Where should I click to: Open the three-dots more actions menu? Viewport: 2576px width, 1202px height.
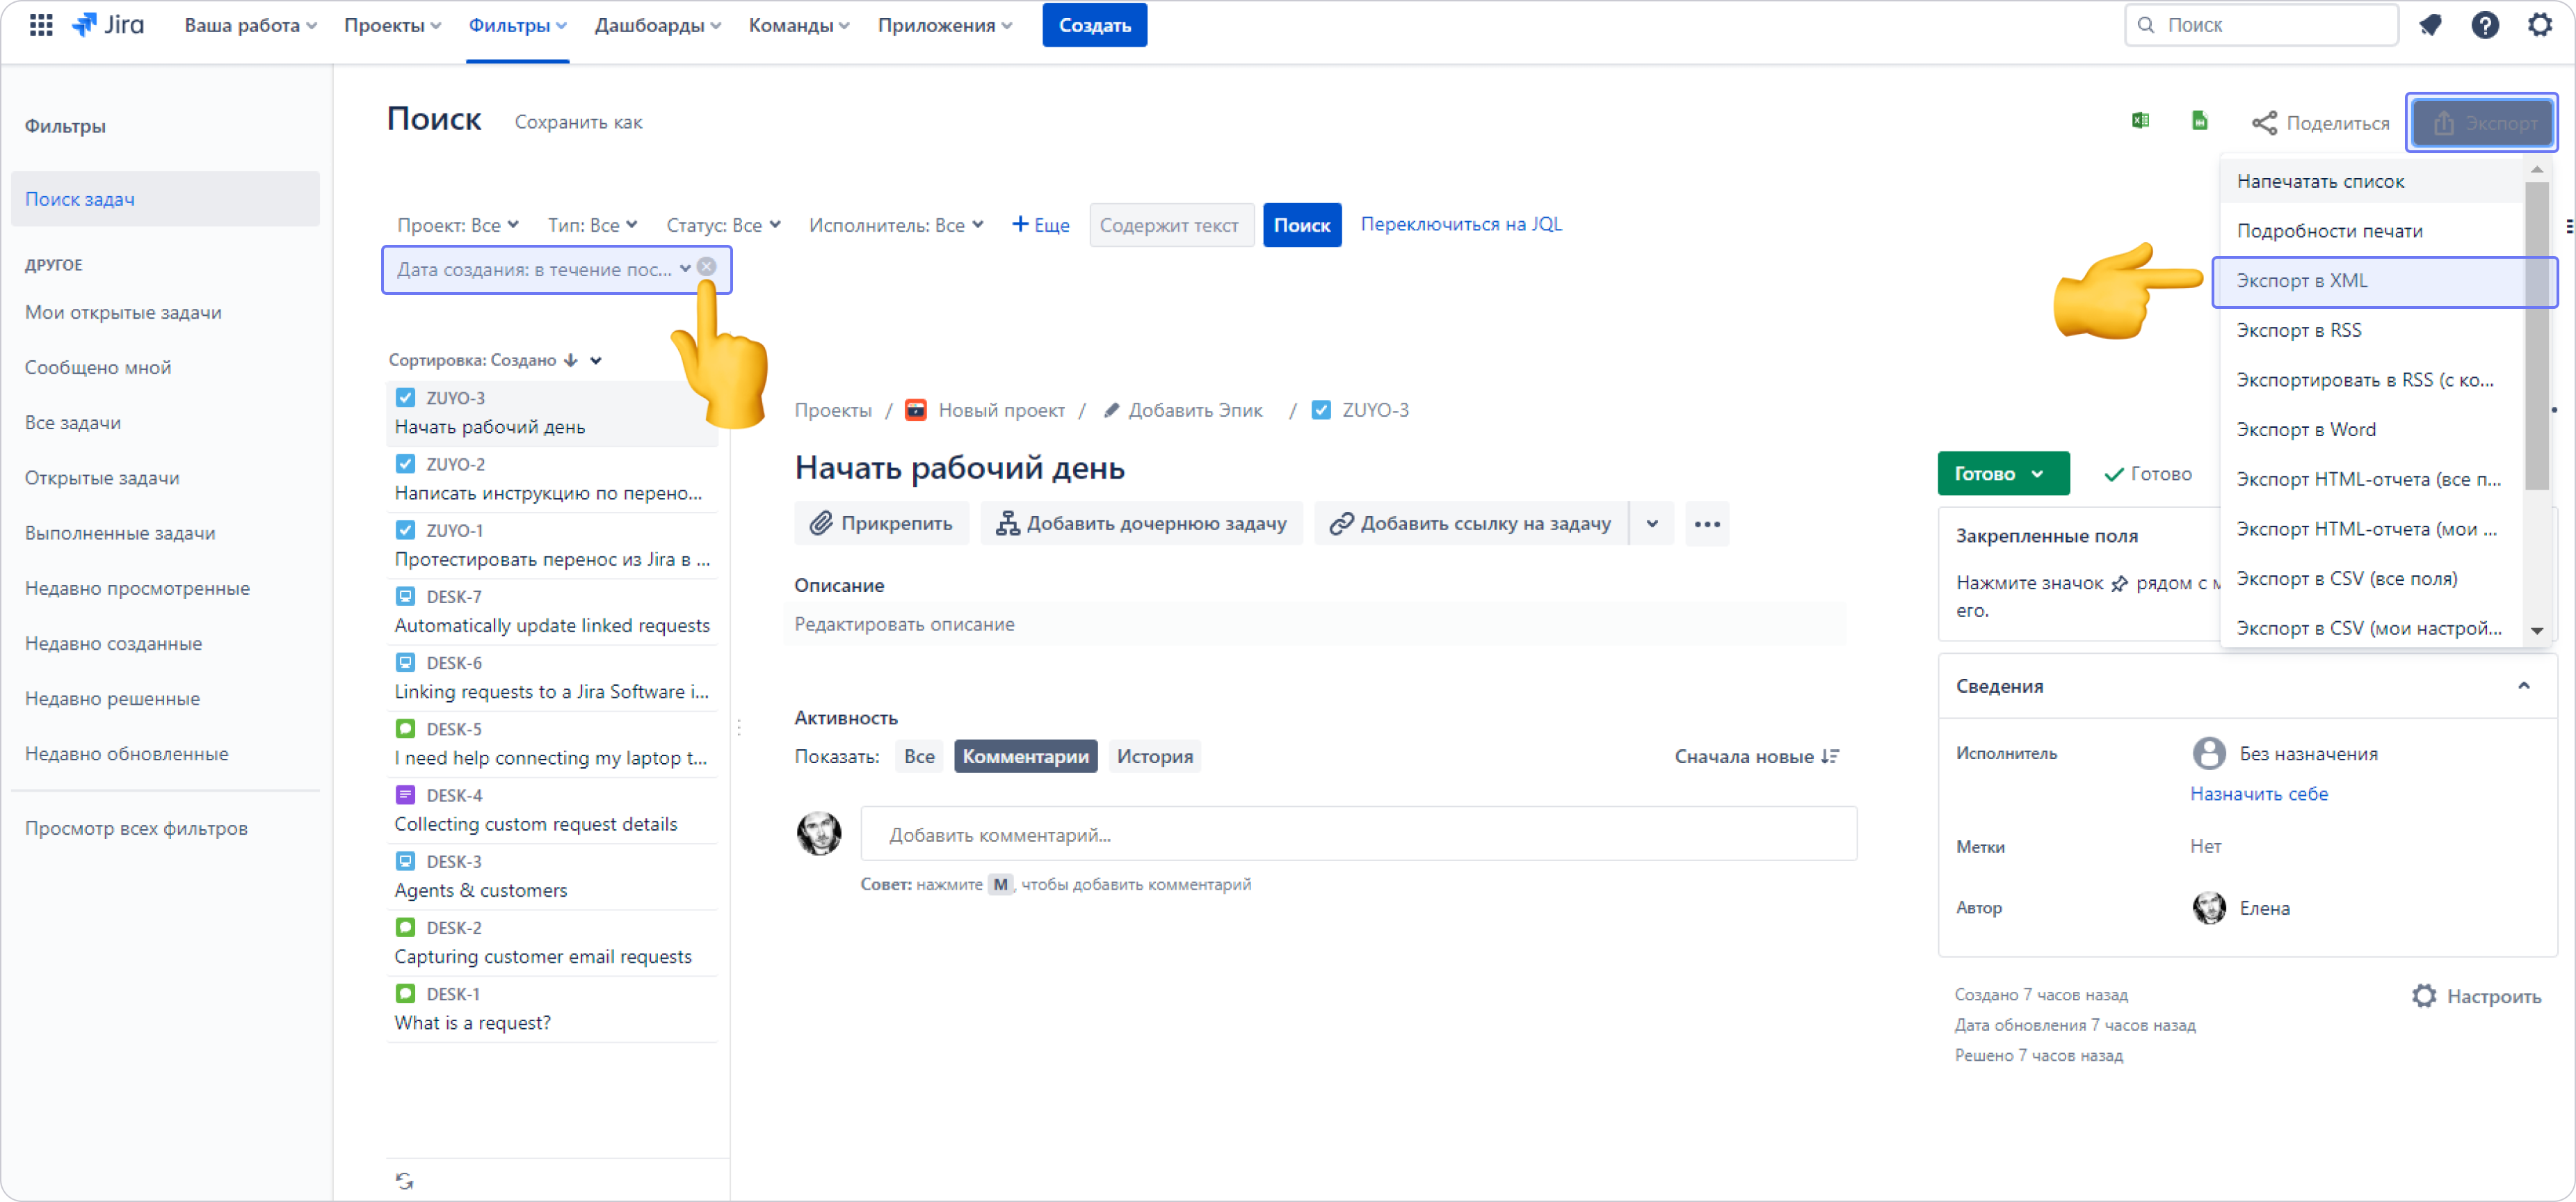click(1707, 524)
